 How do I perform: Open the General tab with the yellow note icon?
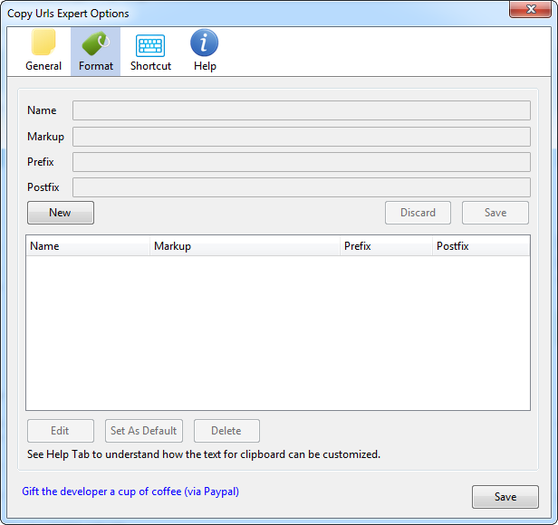tap(43, 43)
